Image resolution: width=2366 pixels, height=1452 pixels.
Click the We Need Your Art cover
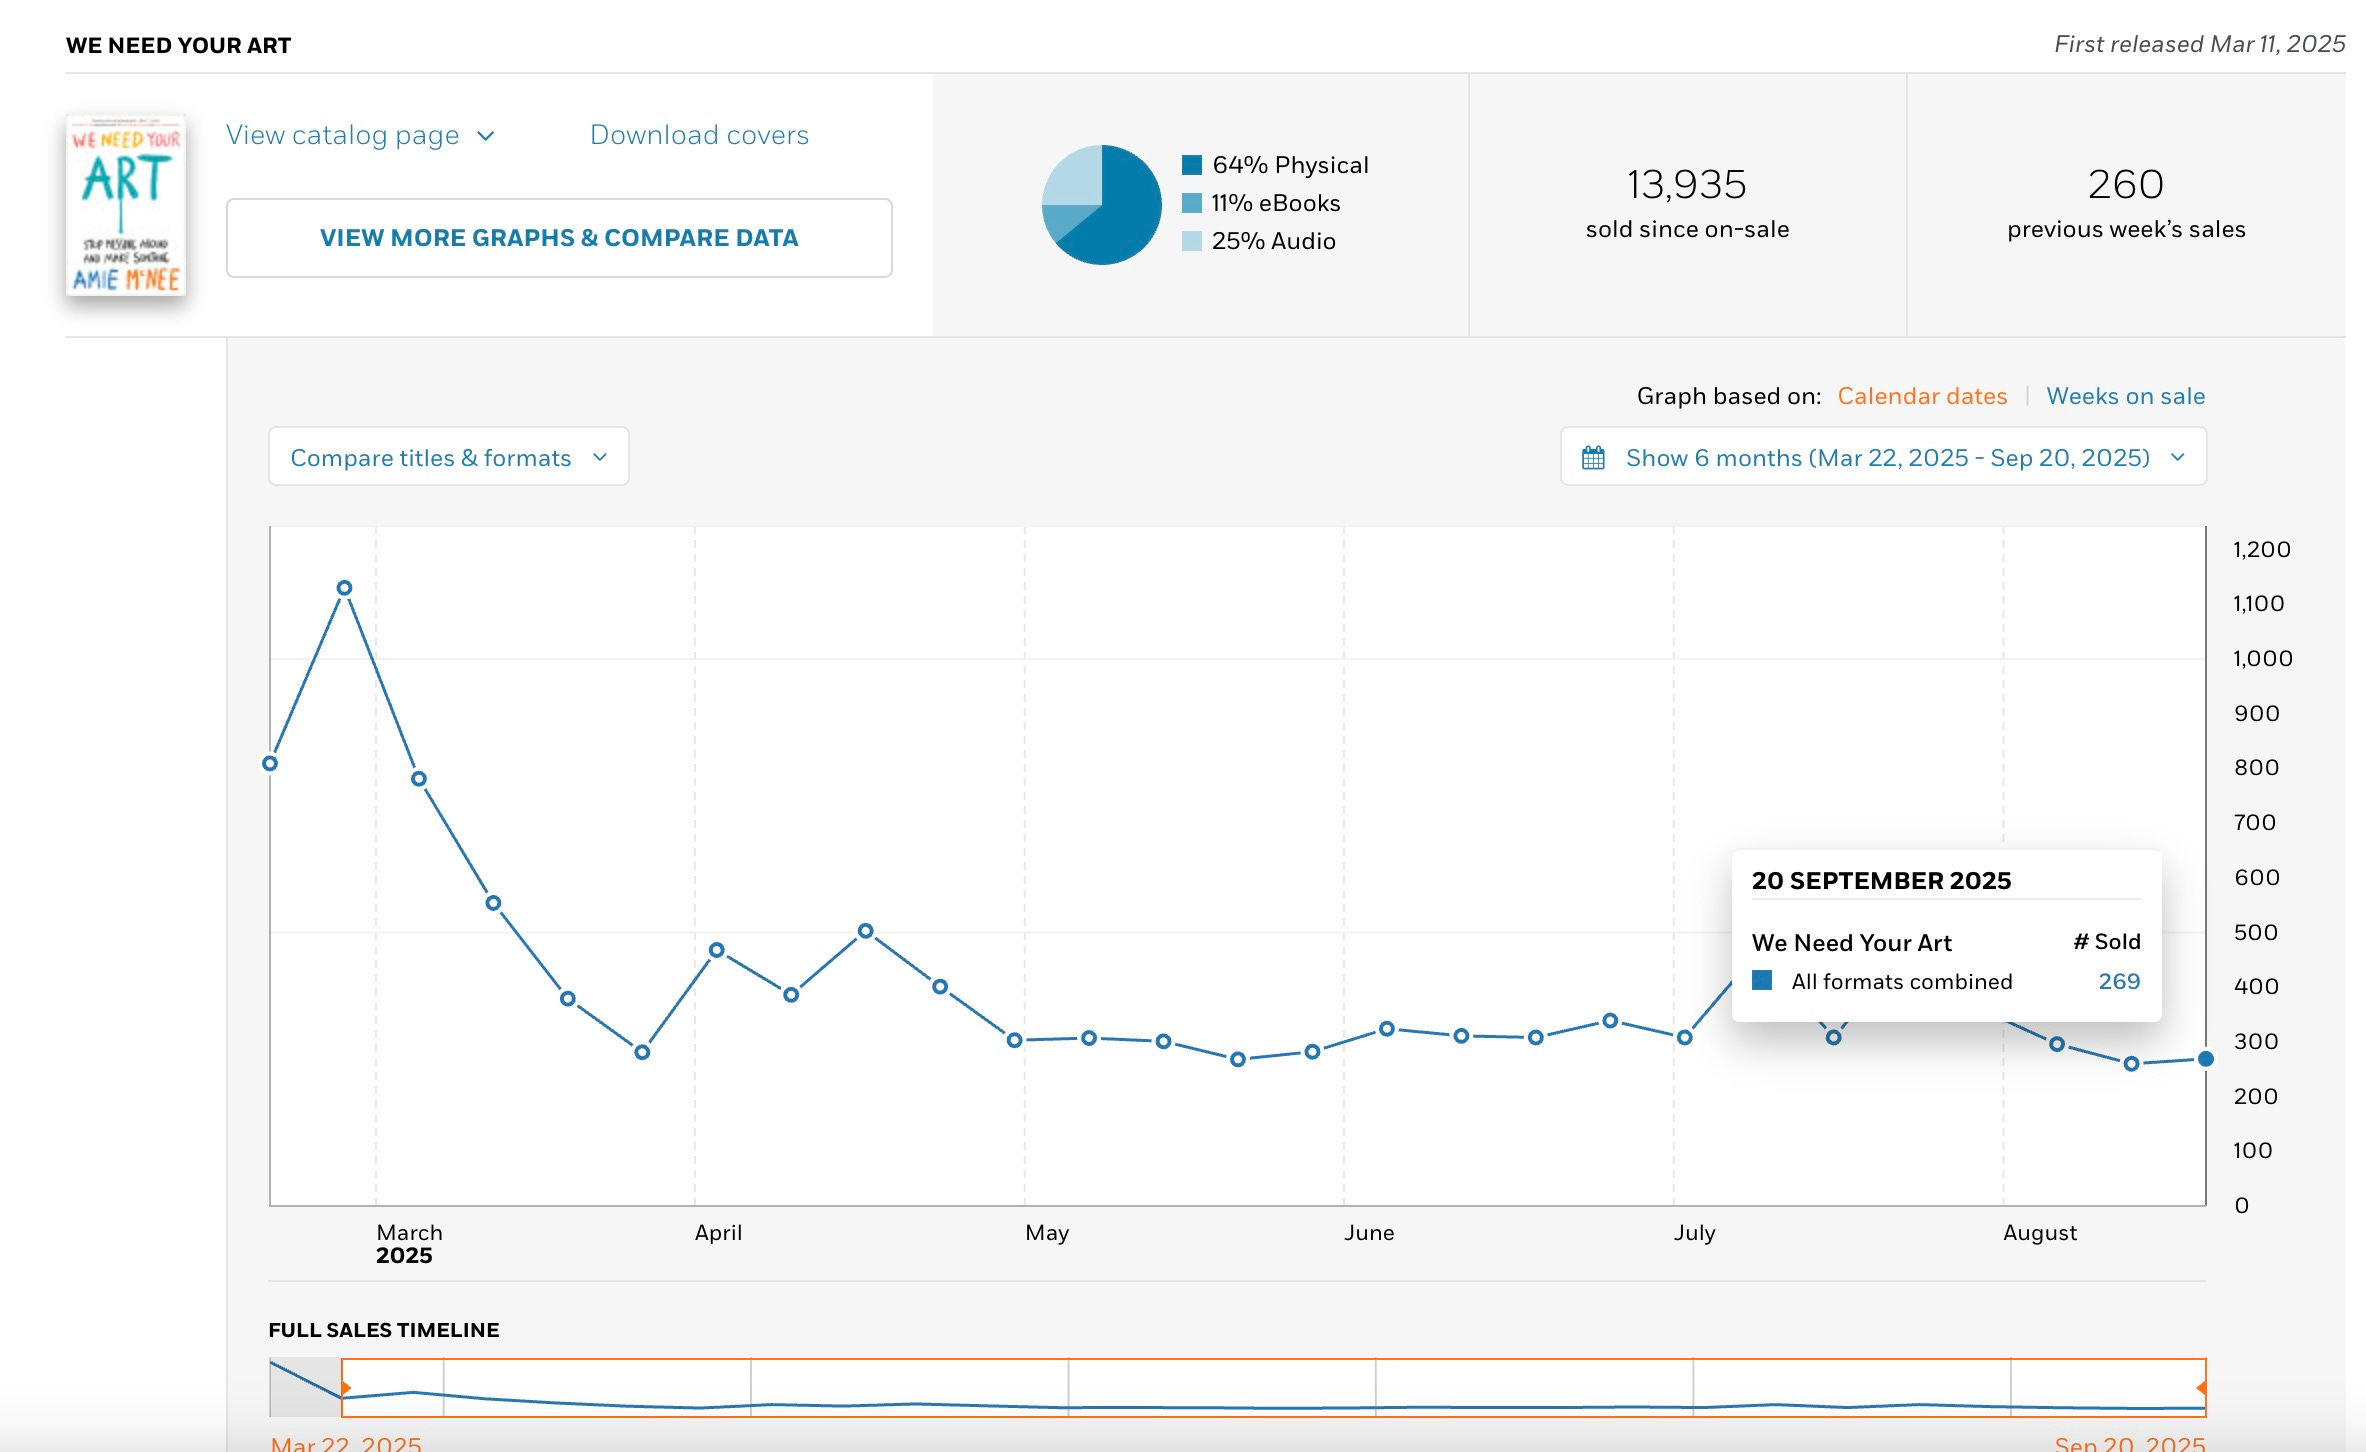pyautogui.click(x=126, y=205)
